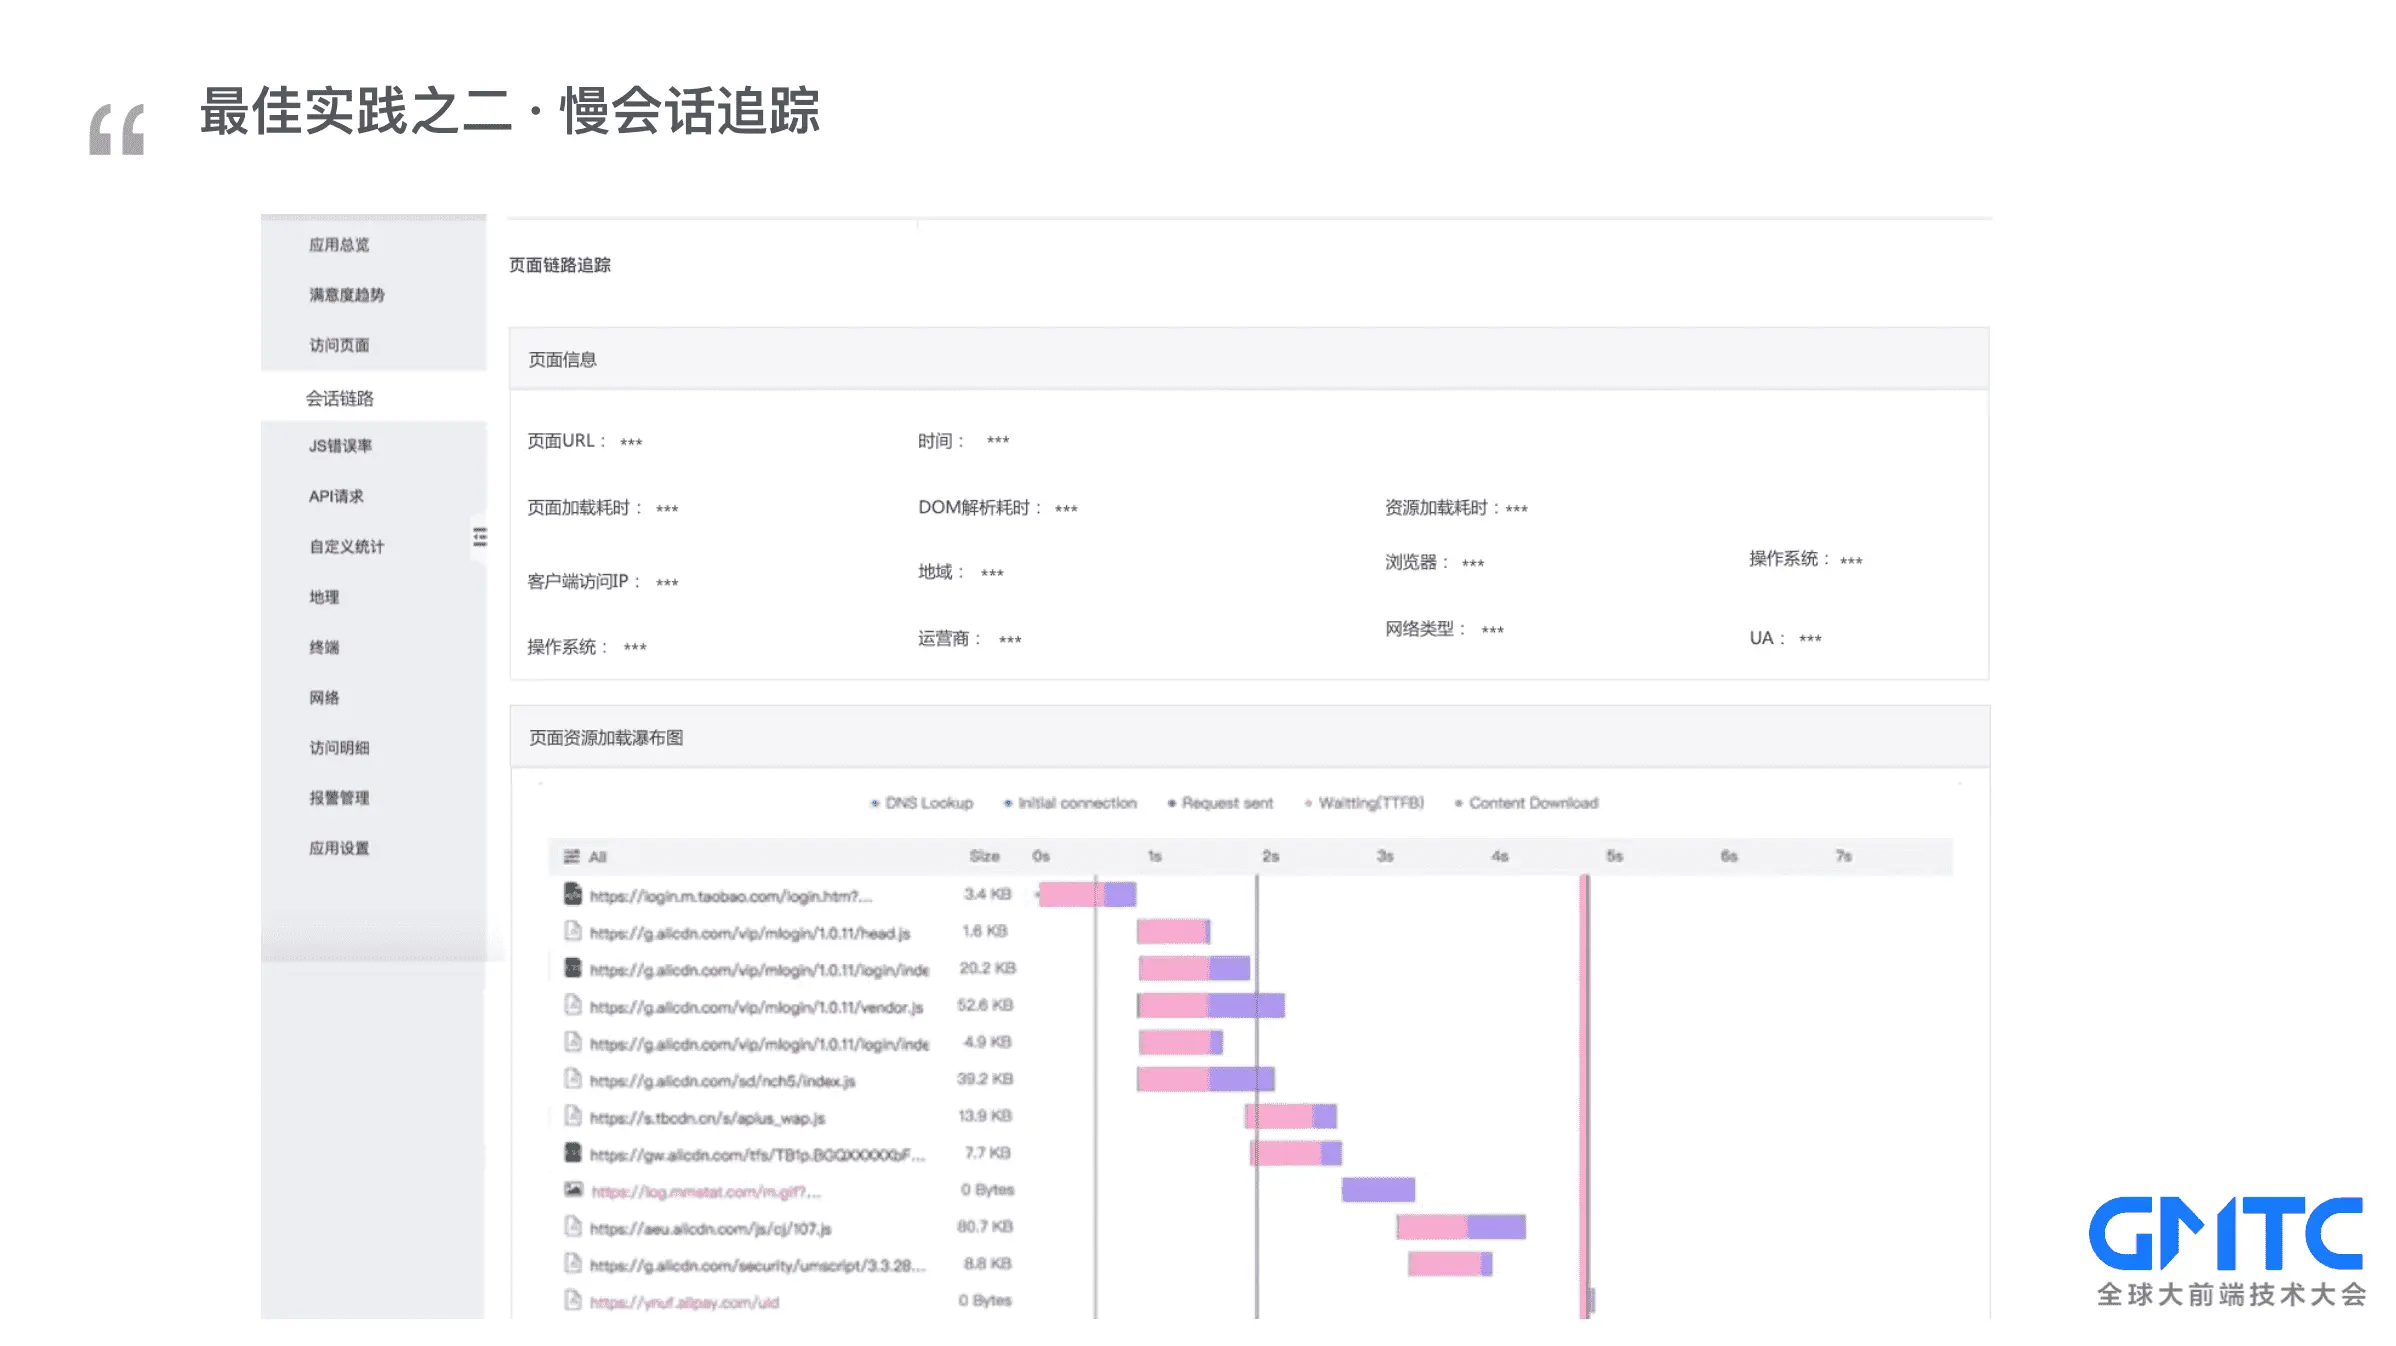
Task: Click the purple bar of the m.gif request
Action: [1378, 1190]
